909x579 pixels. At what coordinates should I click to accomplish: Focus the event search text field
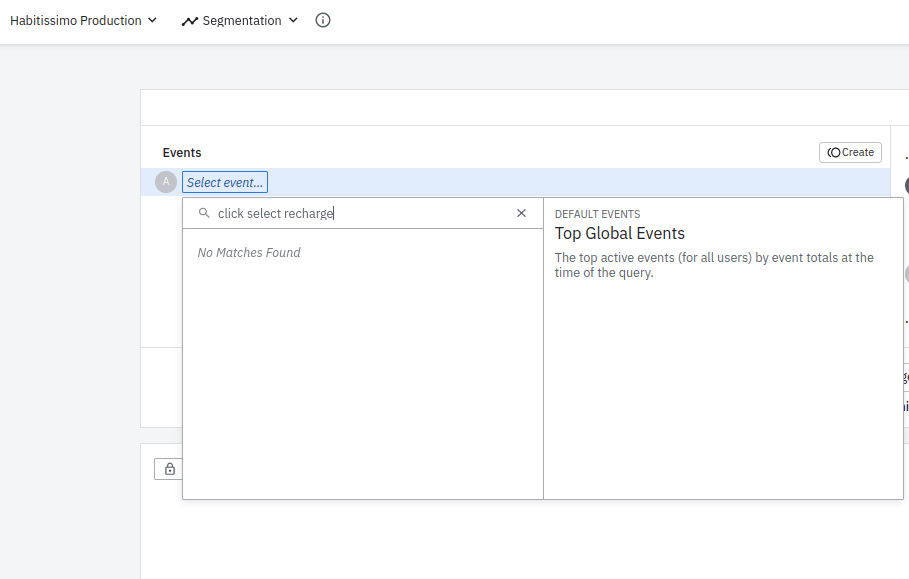(x=360, y=213)
